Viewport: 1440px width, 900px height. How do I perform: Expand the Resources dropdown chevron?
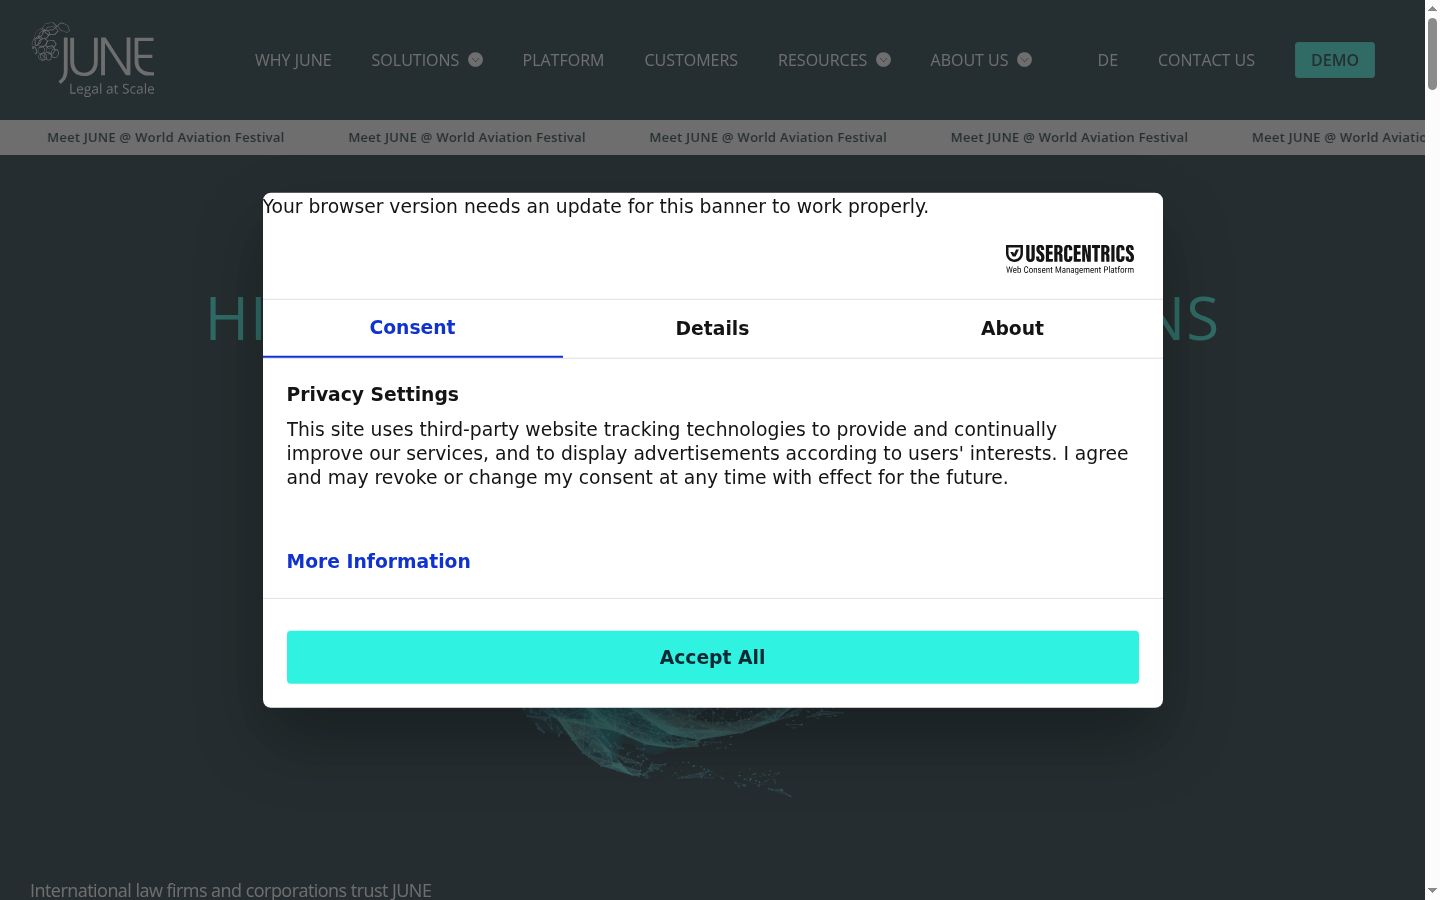[884, 60]
